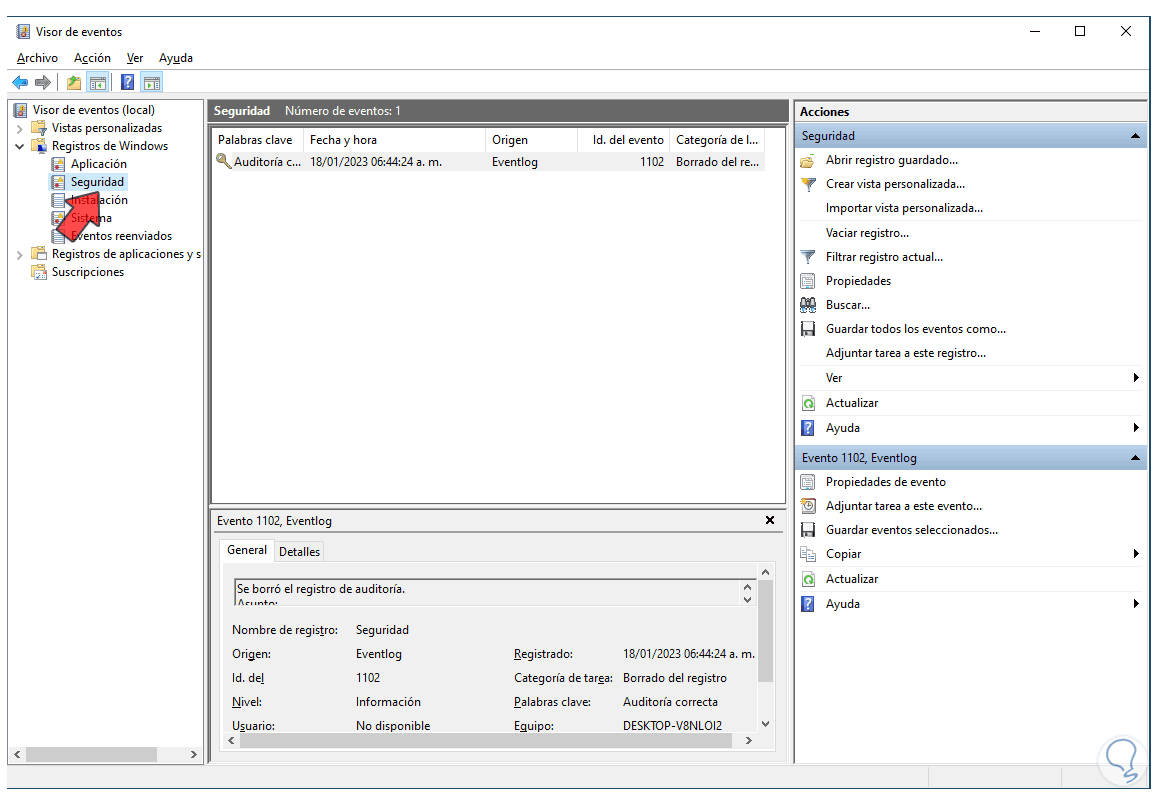This screenshot has height=805, width=1157.
Task: Open the Ayuda menu in menu bar
Action: pos(176,58)
